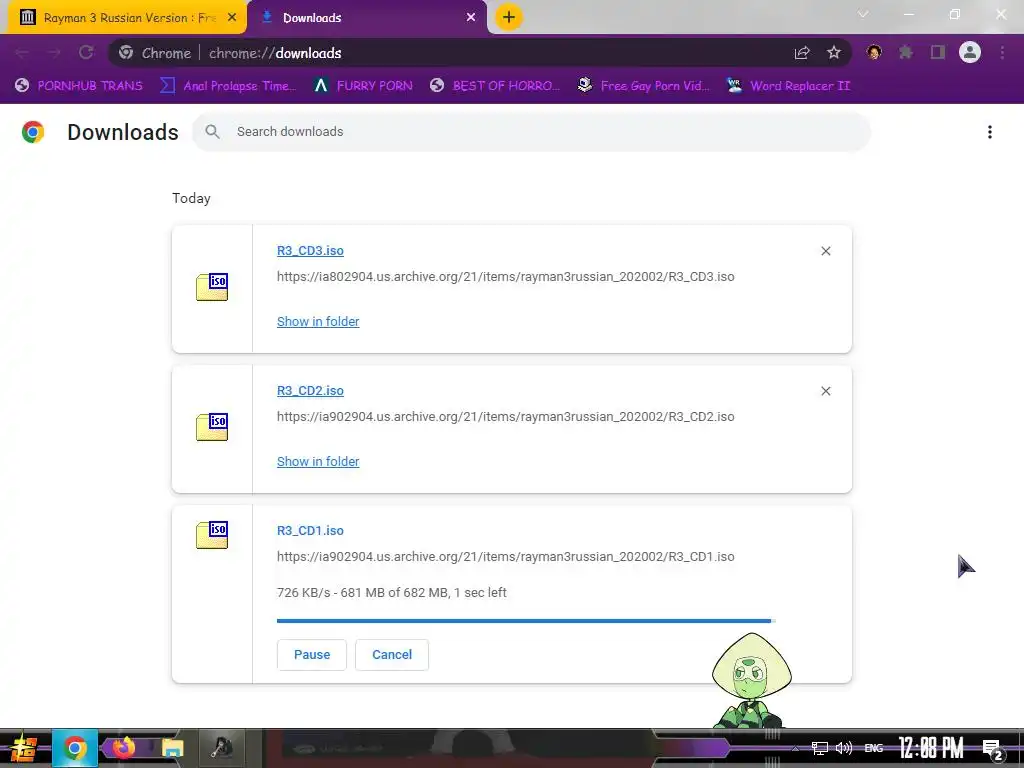Click the Search downloads field

pos(531,132)
